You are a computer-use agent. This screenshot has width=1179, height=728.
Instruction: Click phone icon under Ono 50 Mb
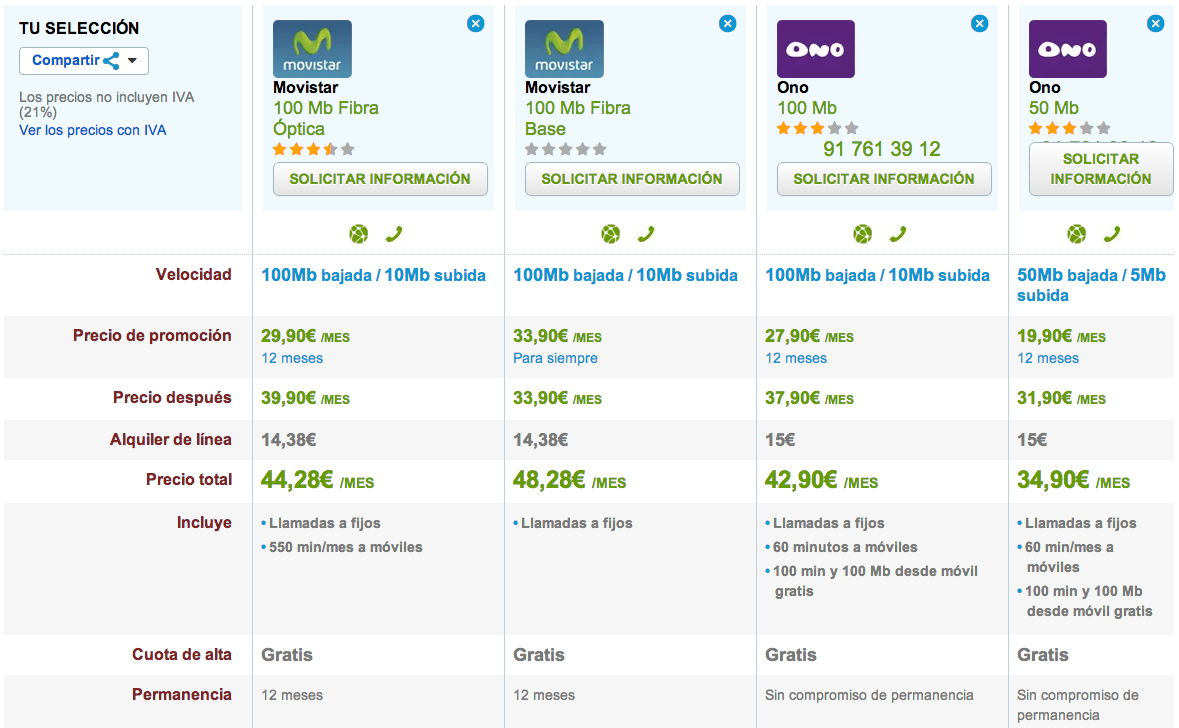click(1112, 234)
